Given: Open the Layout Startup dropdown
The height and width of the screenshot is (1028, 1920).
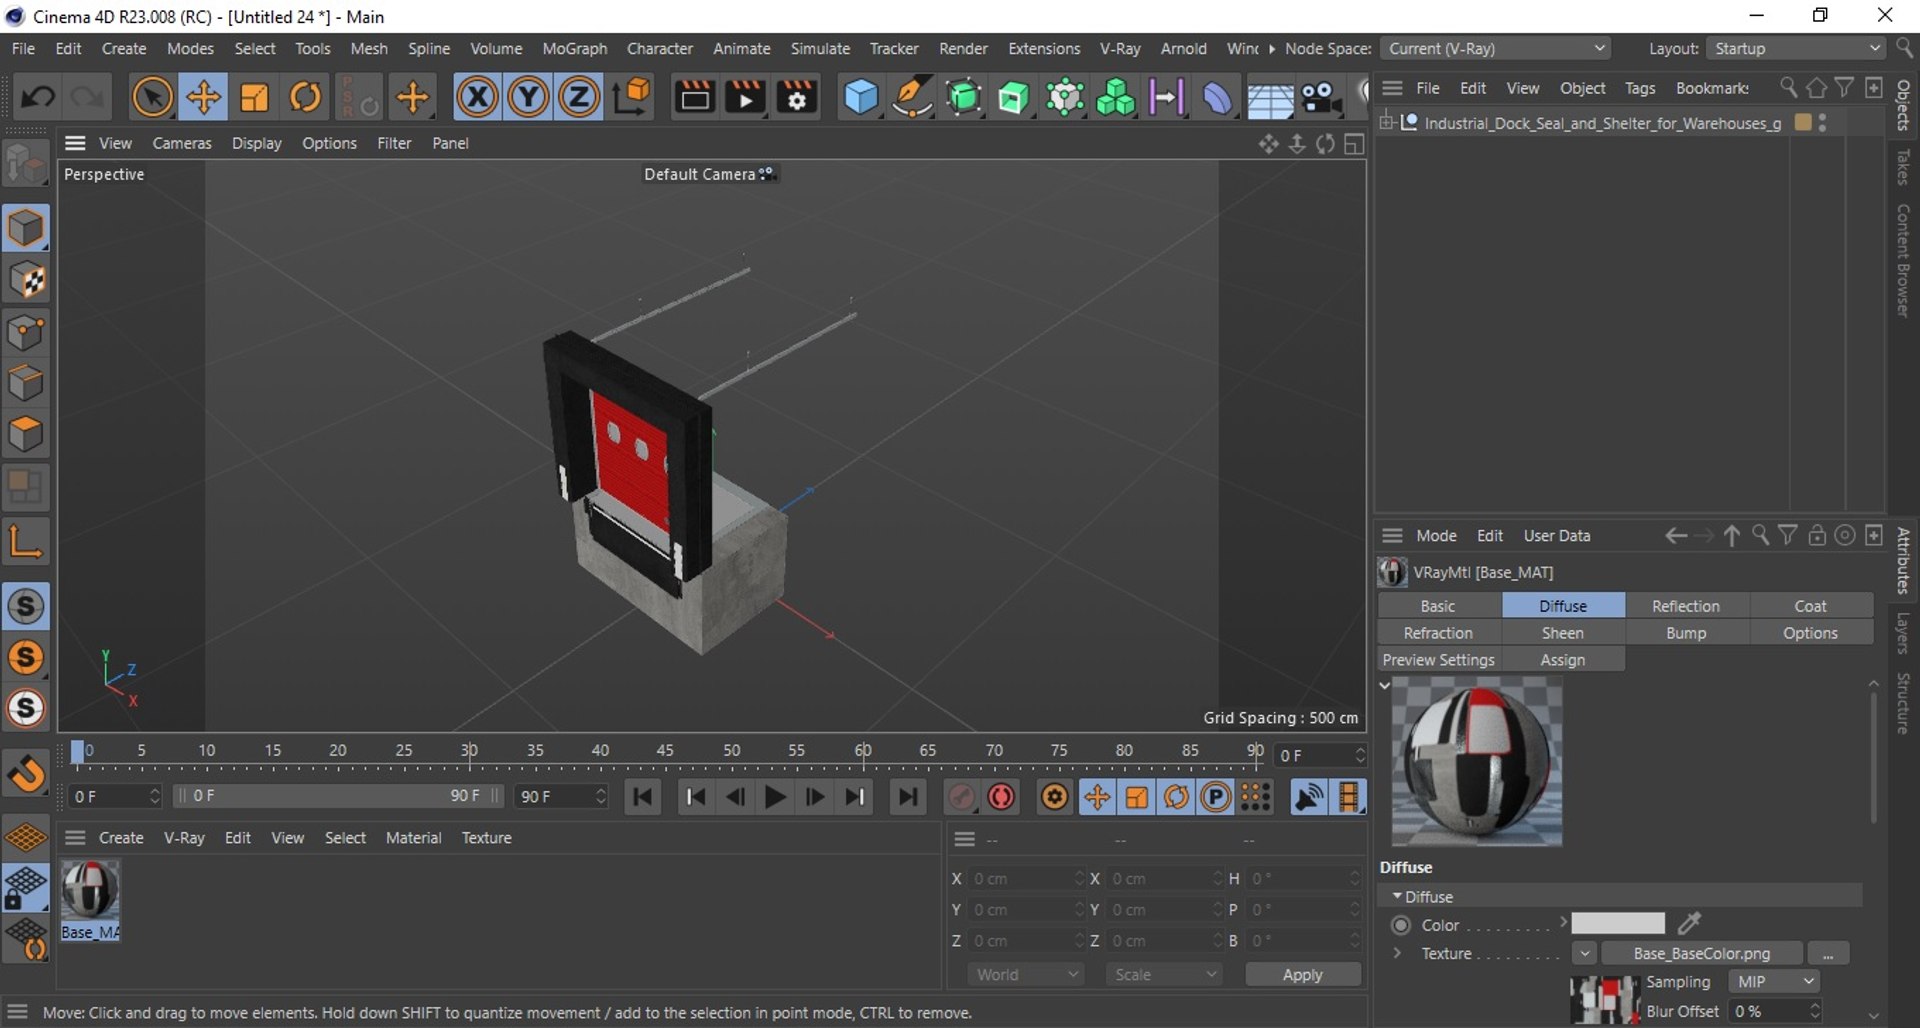Looking at the screenshot, I should (x=1796, y=48).
